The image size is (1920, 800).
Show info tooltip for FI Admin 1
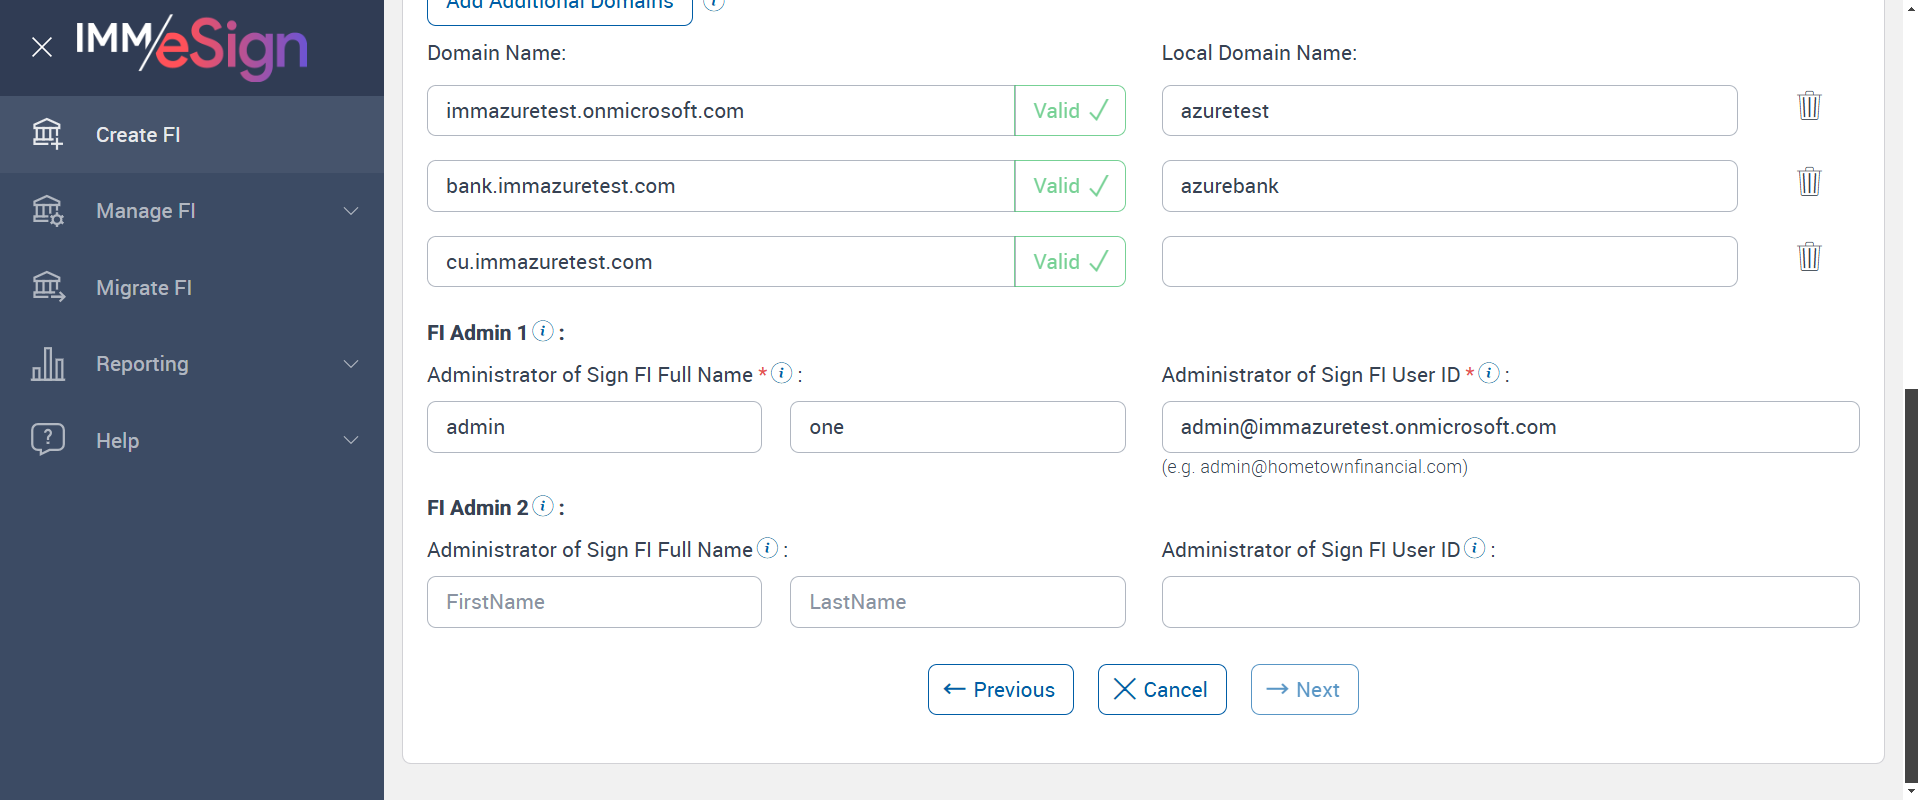pos(543,331)
